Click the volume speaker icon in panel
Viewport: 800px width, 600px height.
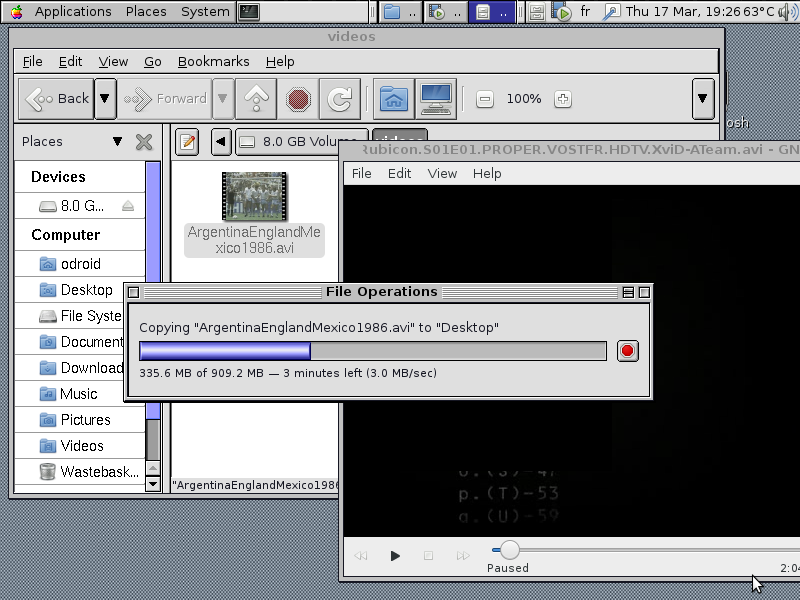[x=788, y=12]
